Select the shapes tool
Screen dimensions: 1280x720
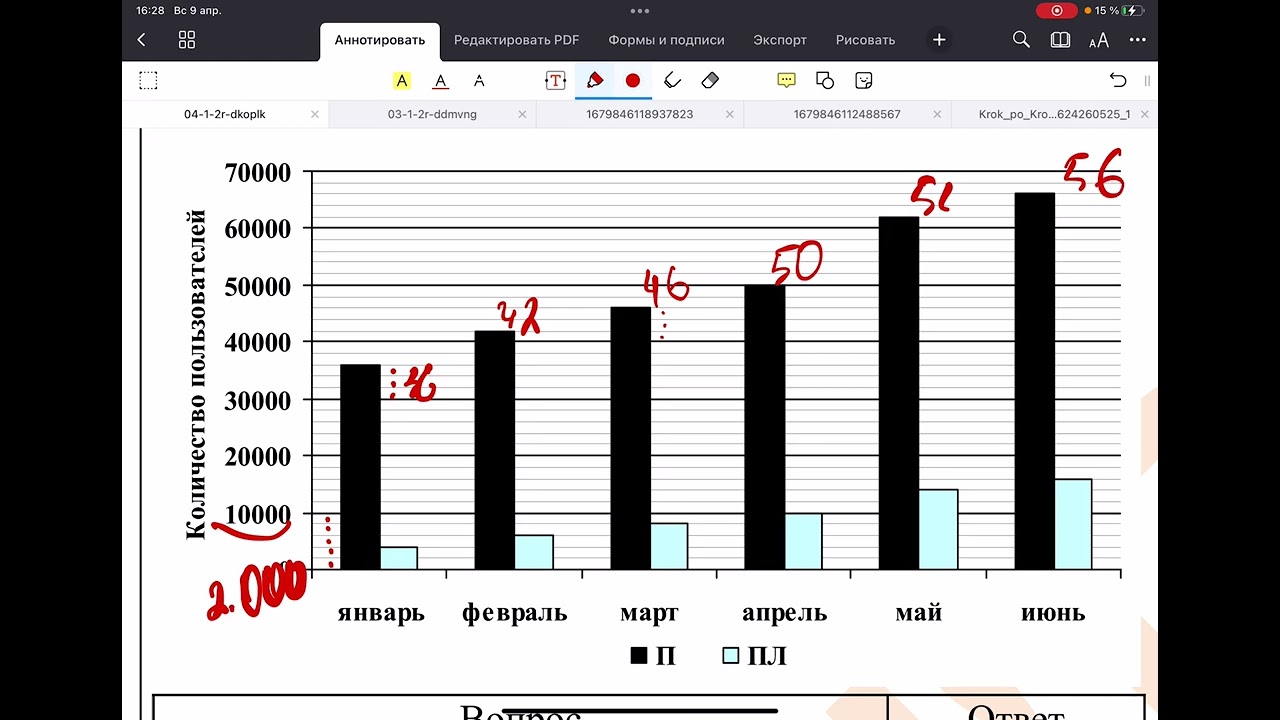825,81
